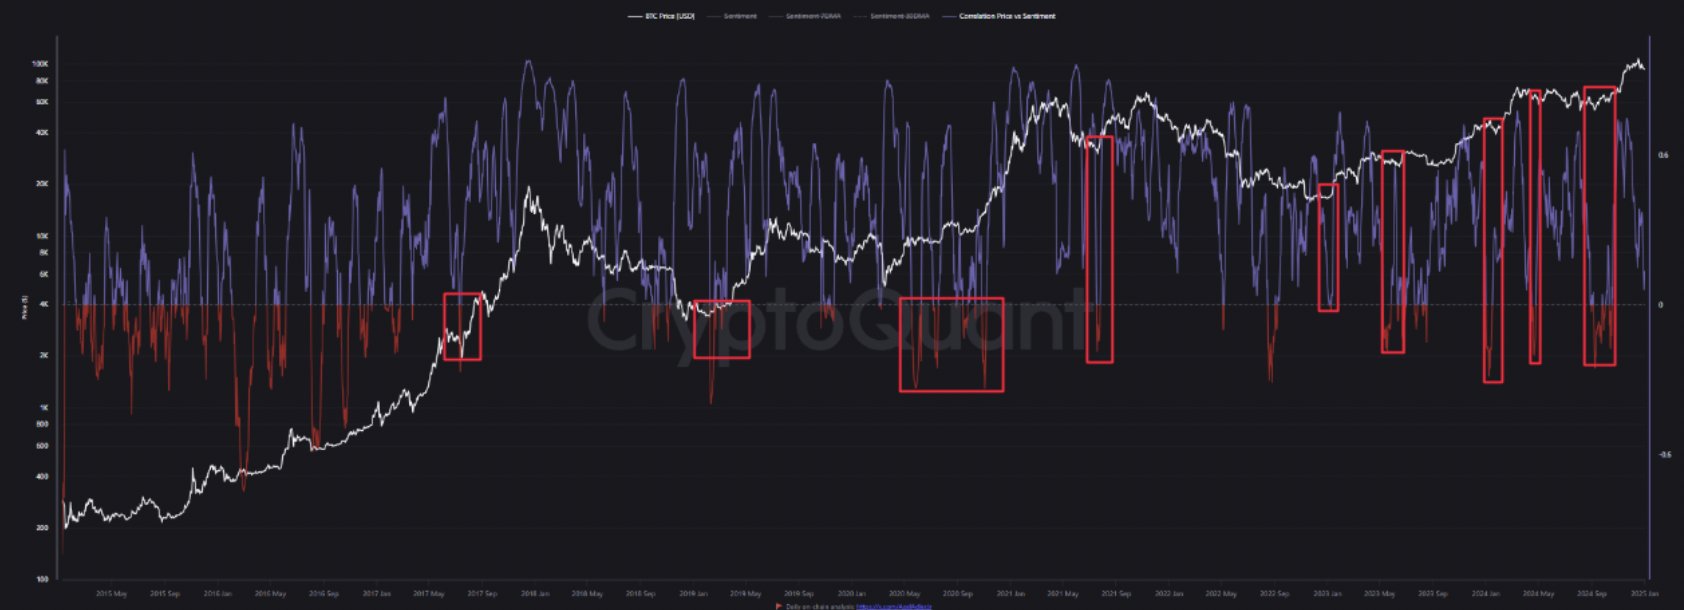The height and width of the screenshot is (610, 1684).
Task: Show the Sentiment-30DMA legend series
Action: pyautogui.click(x=899, y=16)
